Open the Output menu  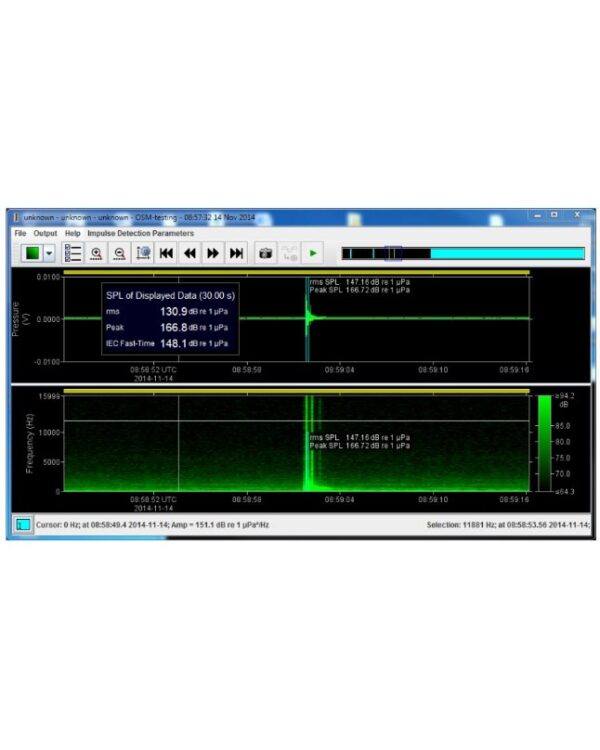pyautogui.click(x=46, y=233)
